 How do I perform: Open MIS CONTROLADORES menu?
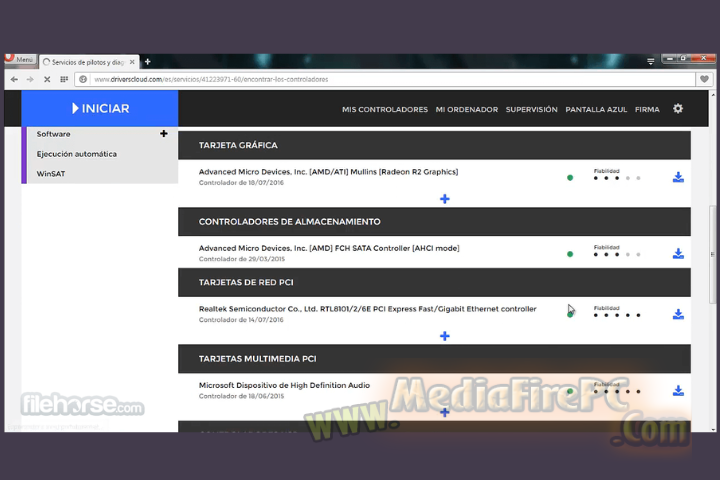385,109
